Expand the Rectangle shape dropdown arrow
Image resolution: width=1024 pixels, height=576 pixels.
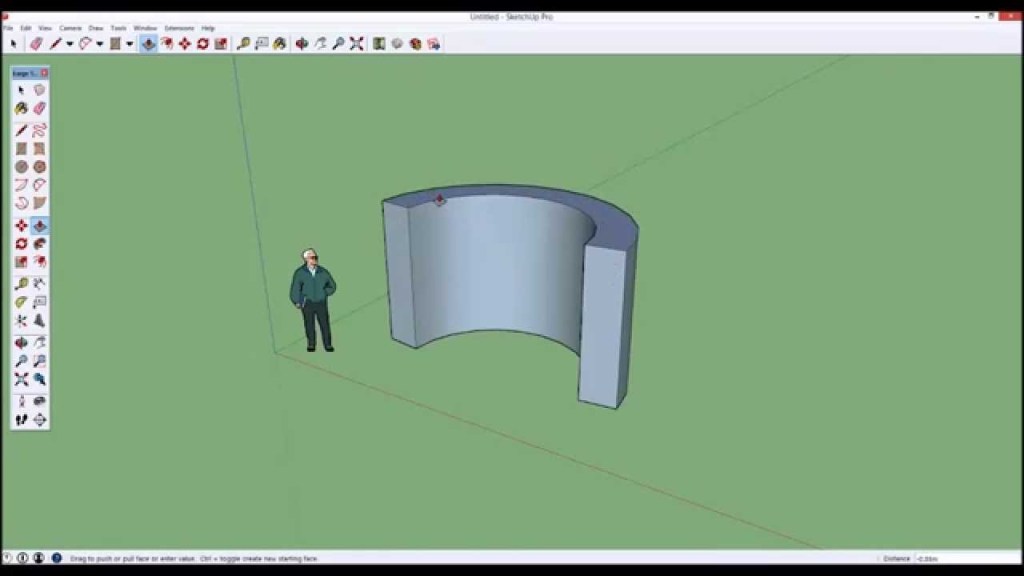(129, 44)
